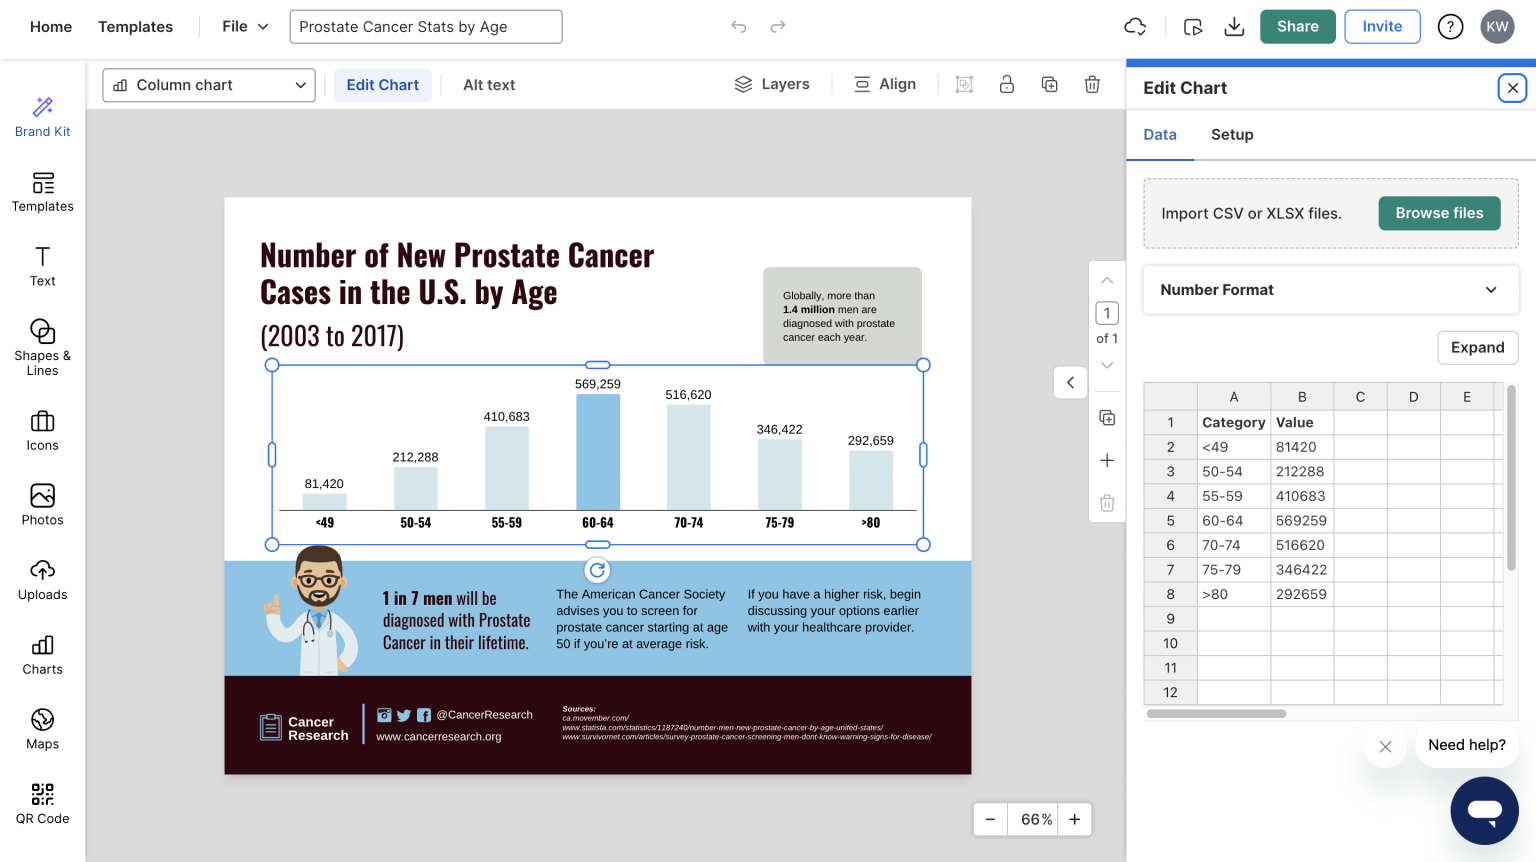
Task: Click Browse files to import a spreadsheet
Action: [1439, 213]
